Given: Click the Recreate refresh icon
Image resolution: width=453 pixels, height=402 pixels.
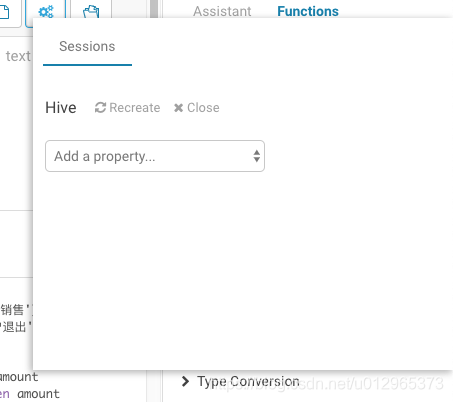Looking at the screenshot, I should click(x=100, y=108).
